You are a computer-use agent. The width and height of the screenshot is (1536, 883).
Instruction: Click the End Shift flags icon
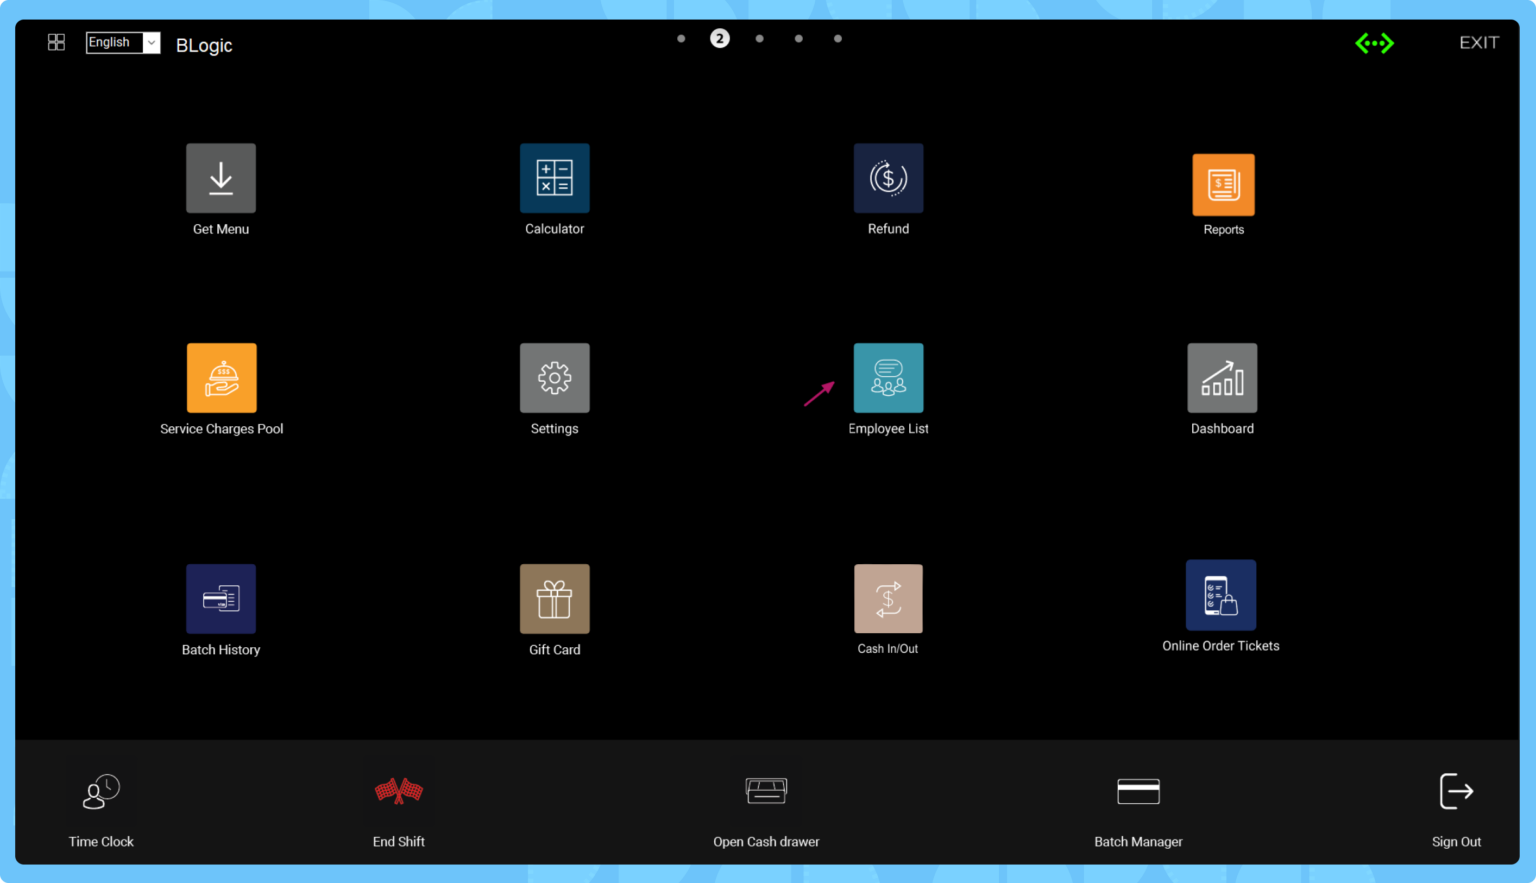tap(399, 791)
